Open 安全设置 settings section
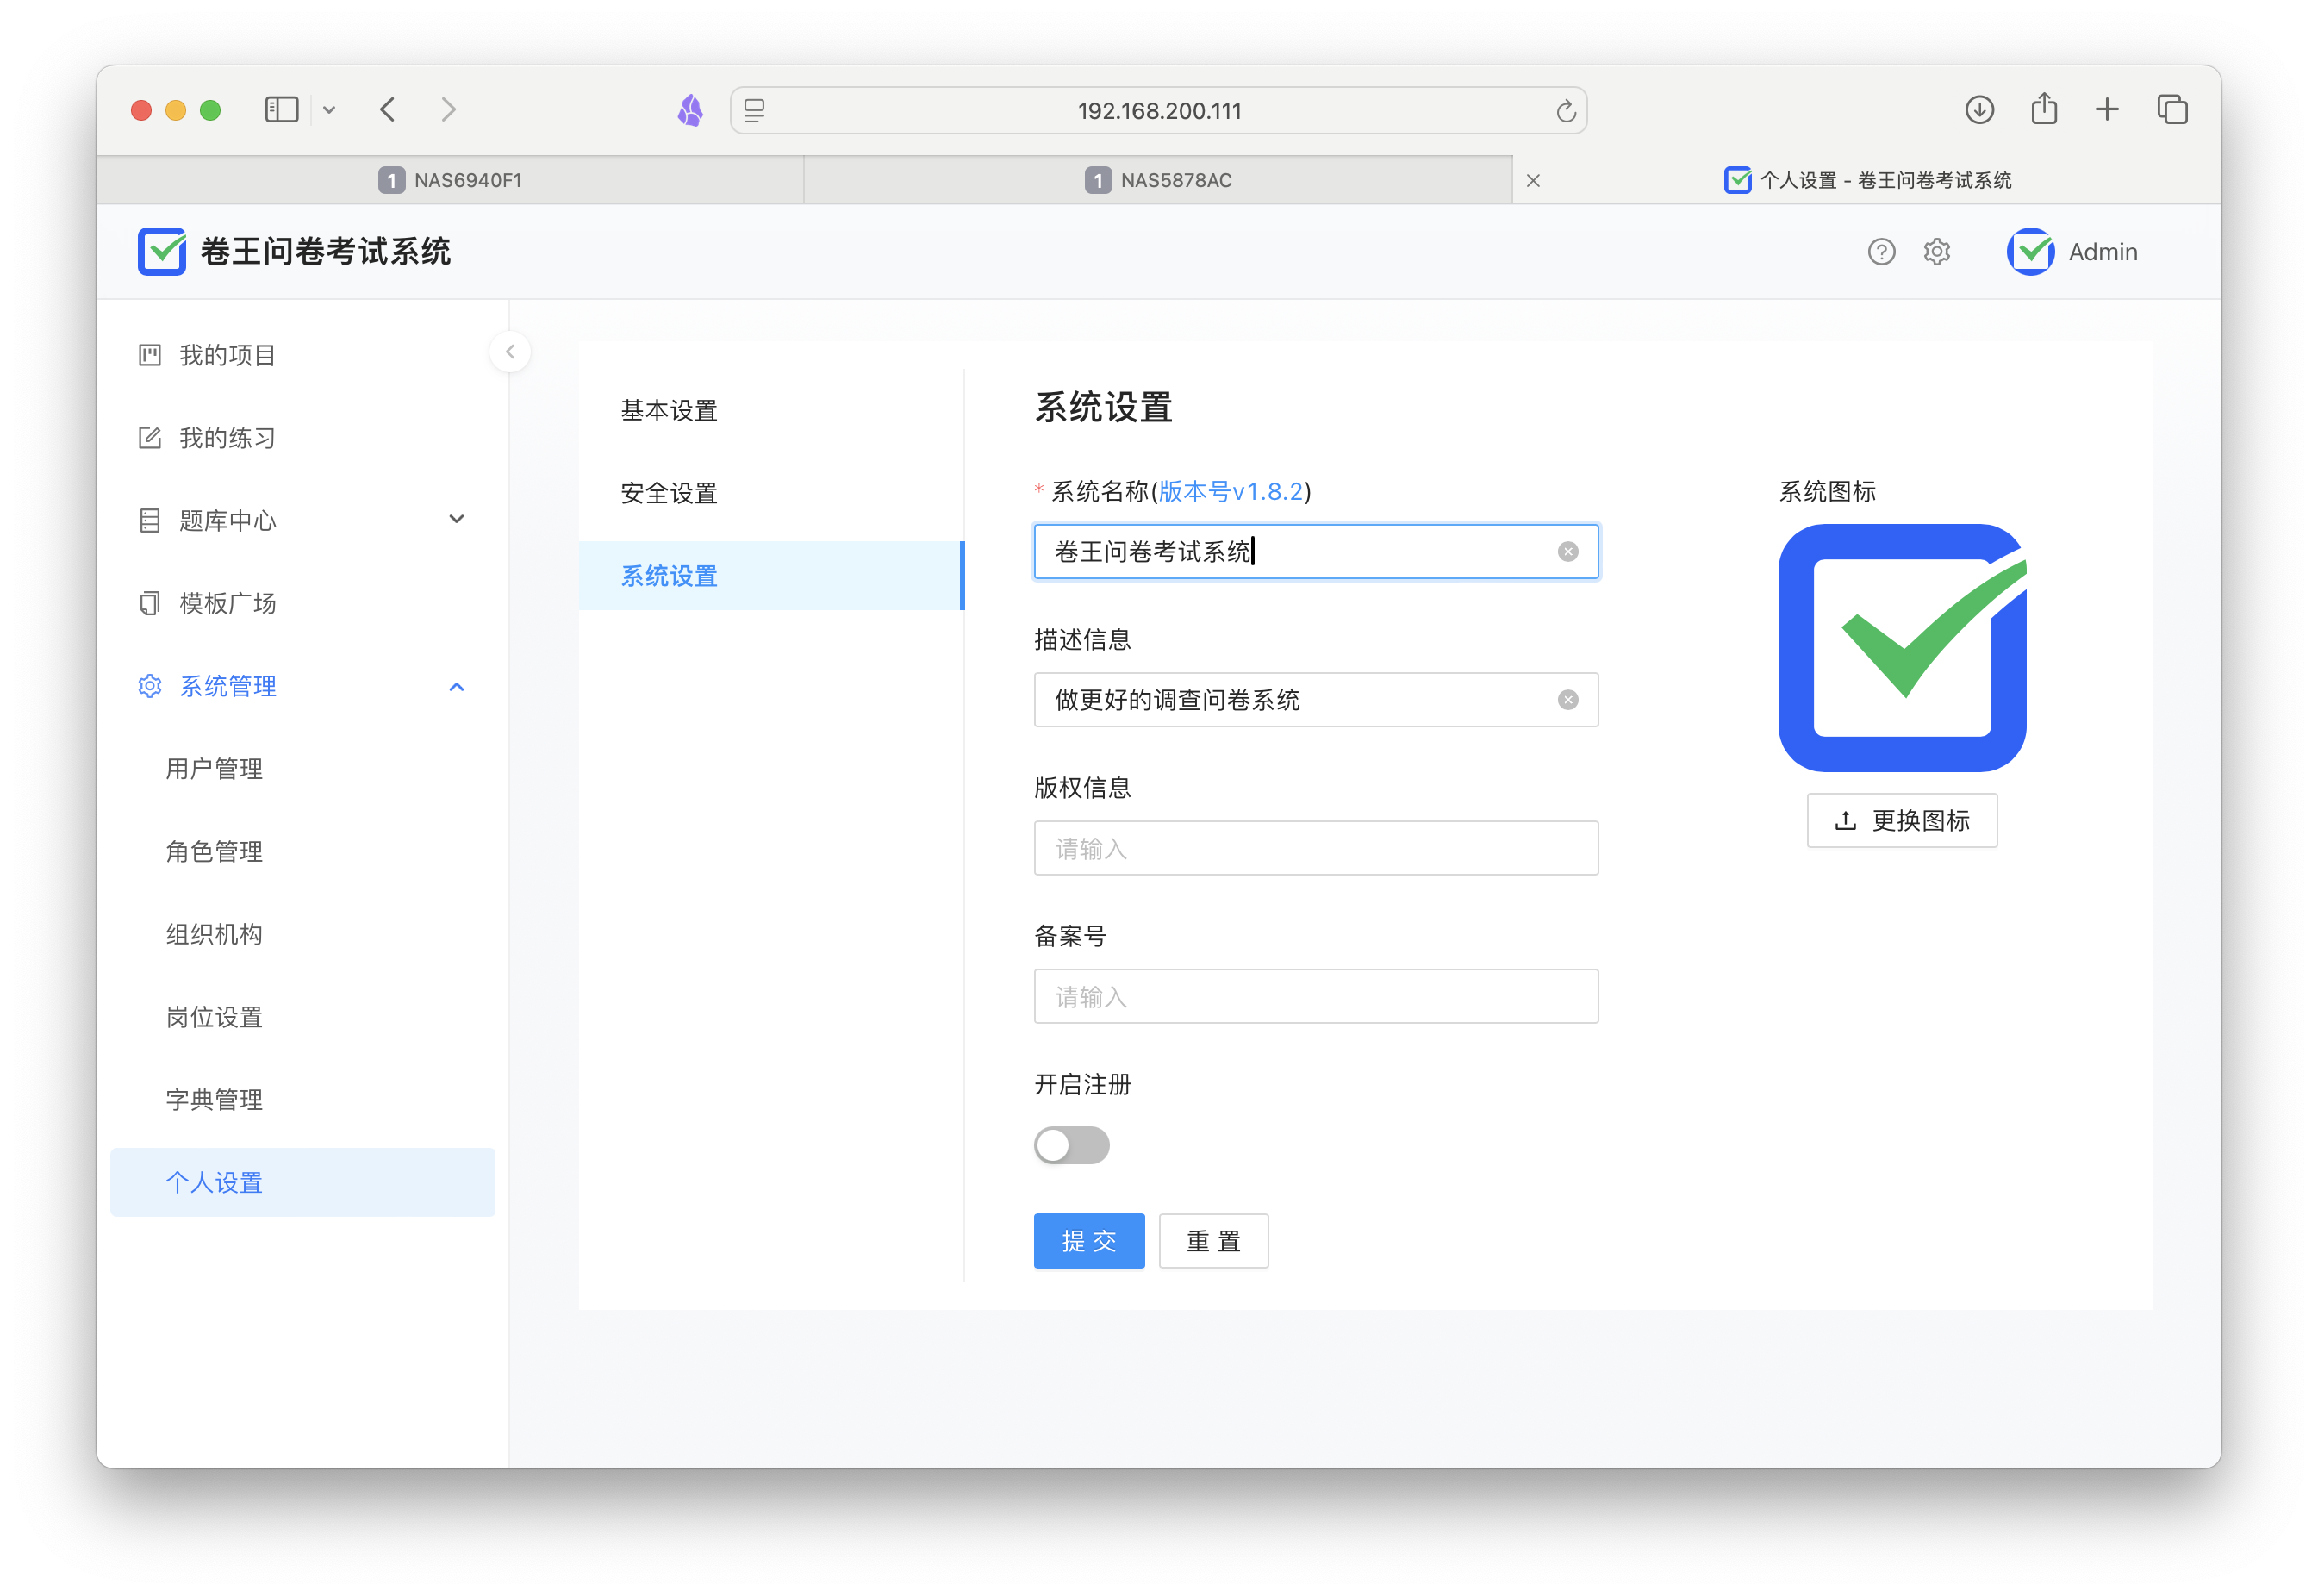 click(x=771, y=494)
